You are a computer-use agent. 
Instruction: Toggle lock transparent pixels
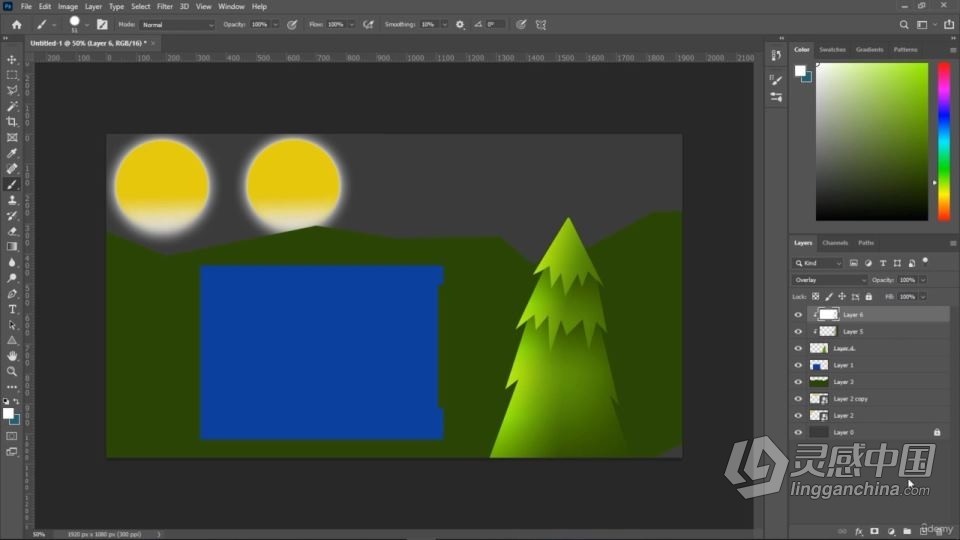[x=816, y=297]
